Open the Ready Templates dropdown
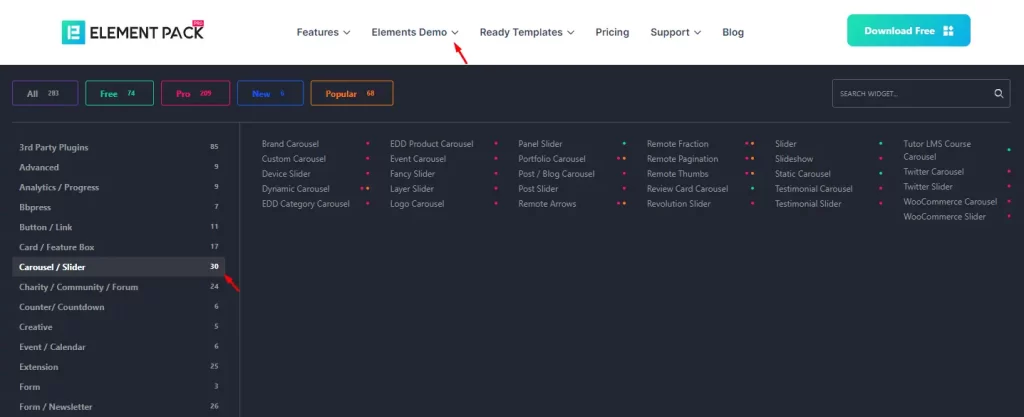1024x417 pixels. tap(527, 32)
